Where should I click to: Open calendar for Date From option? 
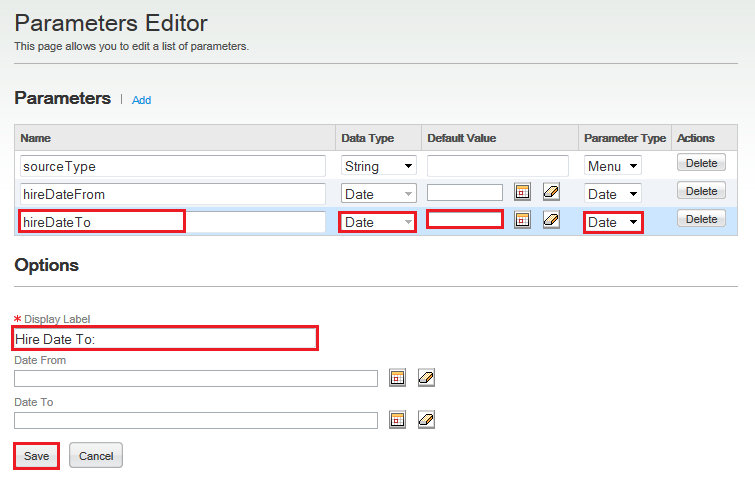(397, 377)
